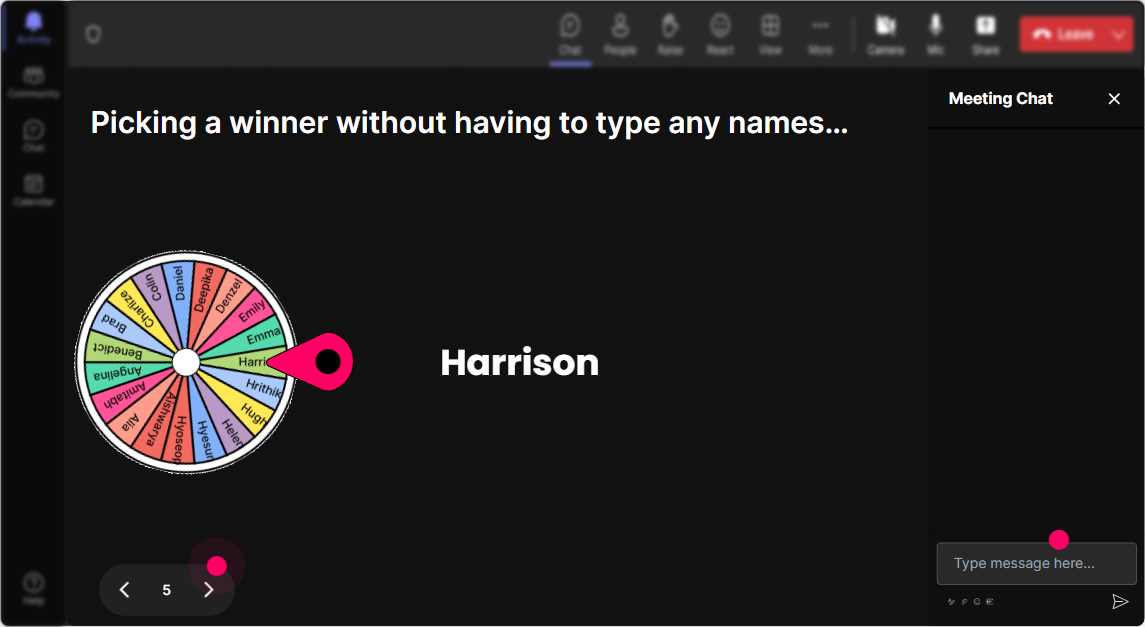Open the More options menu
The width and height of the screenshot is (1145, 627).
(x=820, y=34)
